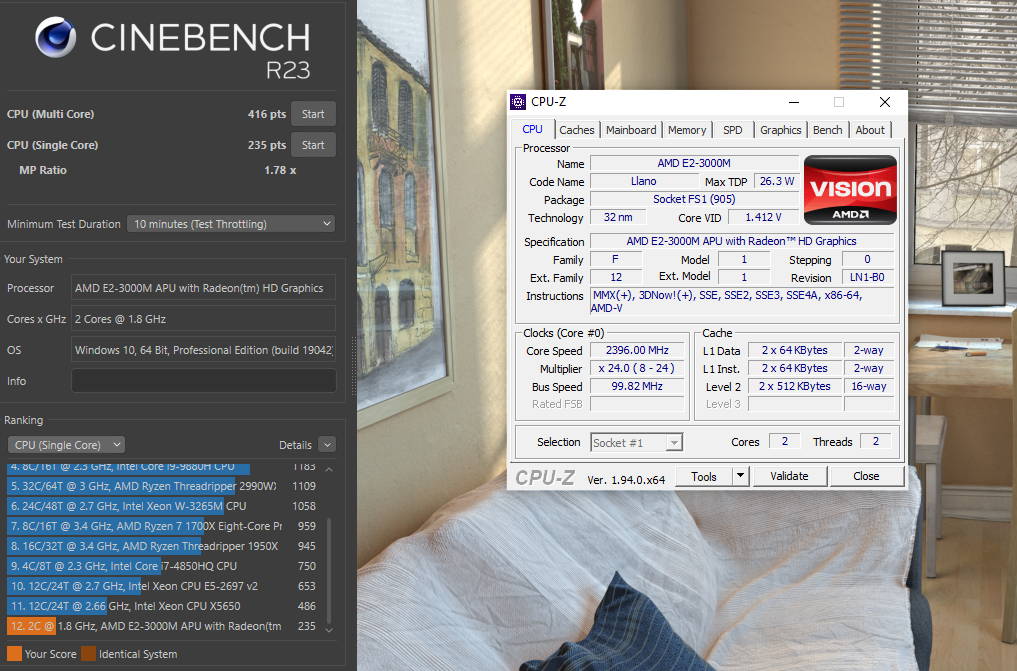Click the Socket FS1 (905) package value

click(x=694, y=199)
